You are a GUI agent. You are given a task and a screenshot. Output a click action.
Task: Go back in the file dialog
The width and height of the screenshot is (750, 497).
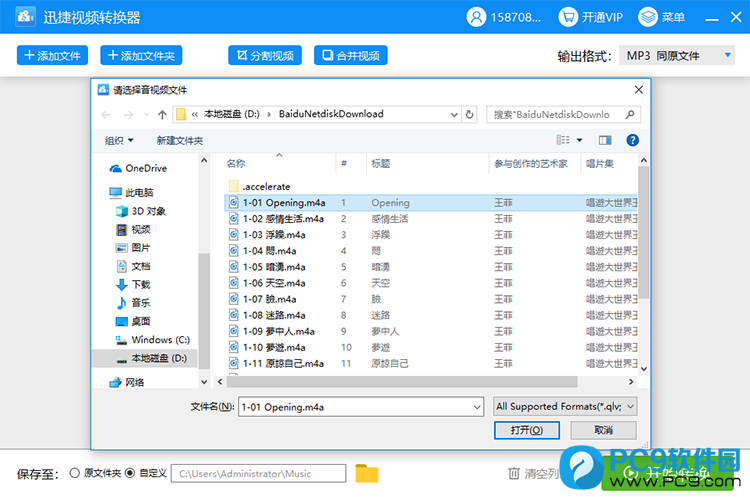(x=106, y=115)
